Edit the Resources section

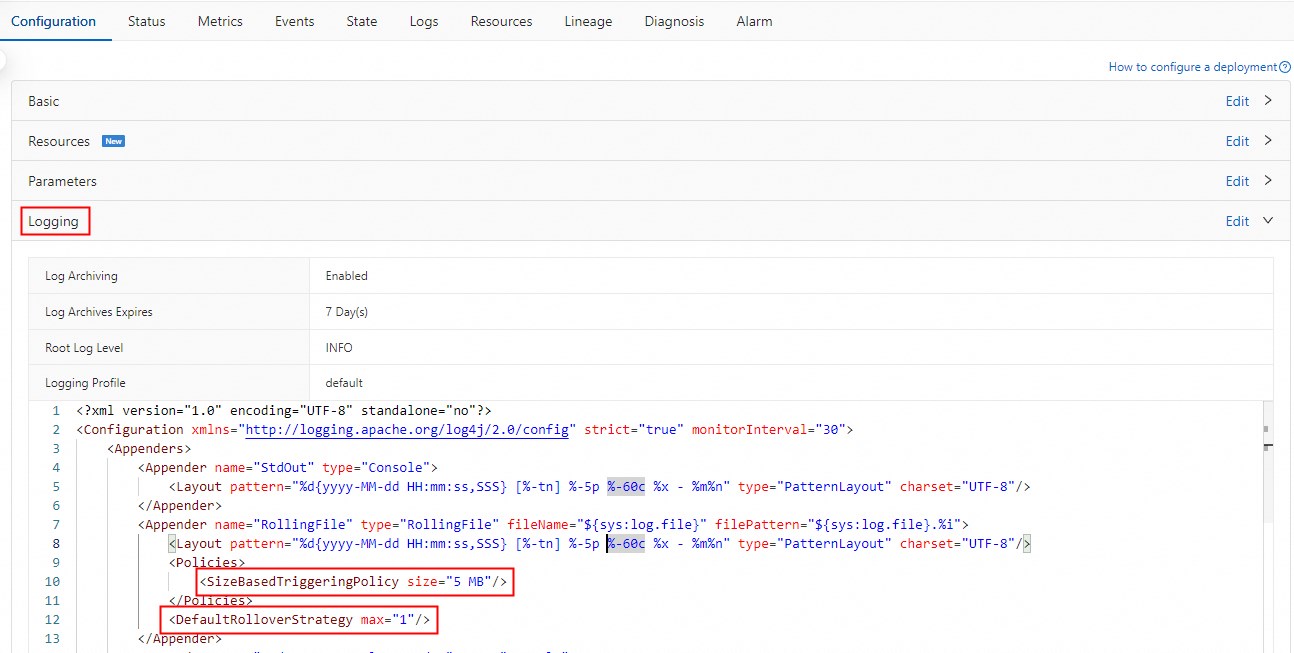1238,141
